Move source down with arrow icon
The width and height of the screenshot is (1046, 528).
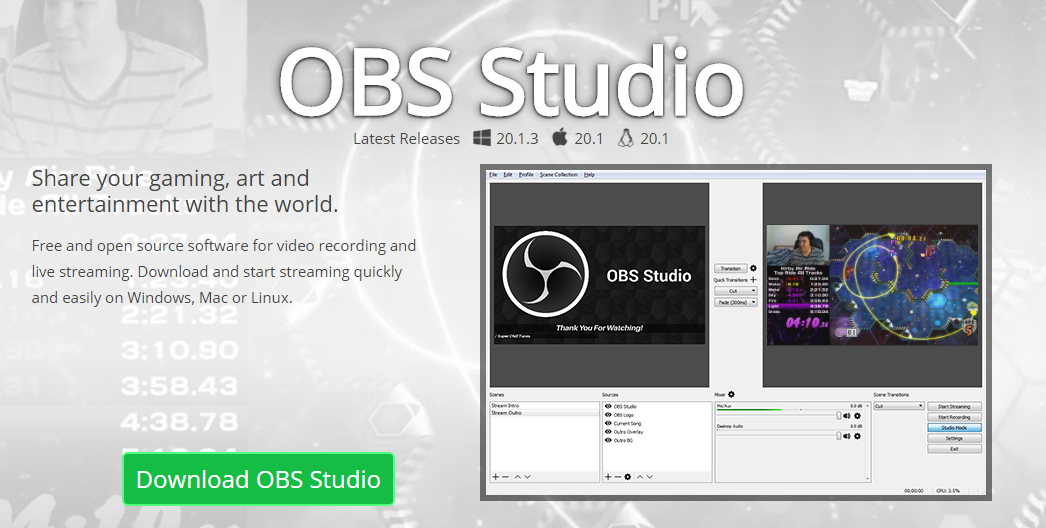[x=650, y=477]
